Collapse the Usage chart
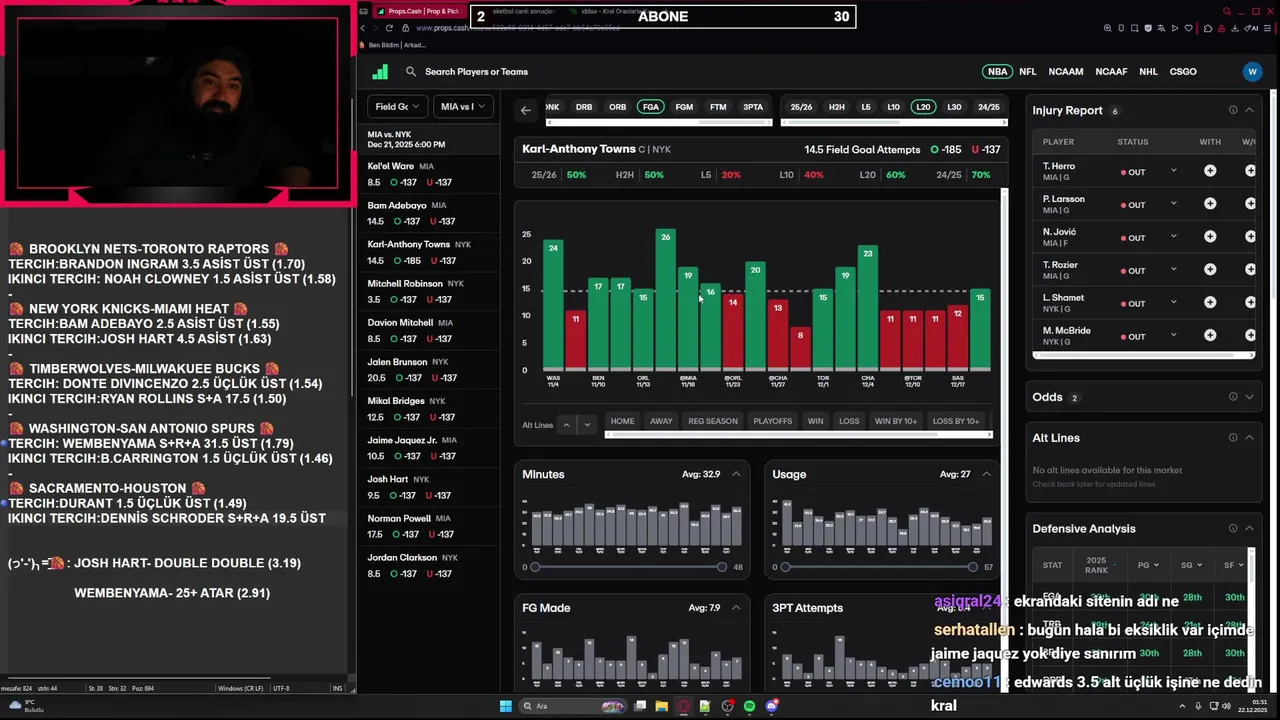The image size is (1280, 720). pyautogui.click(x=986, y=474)
